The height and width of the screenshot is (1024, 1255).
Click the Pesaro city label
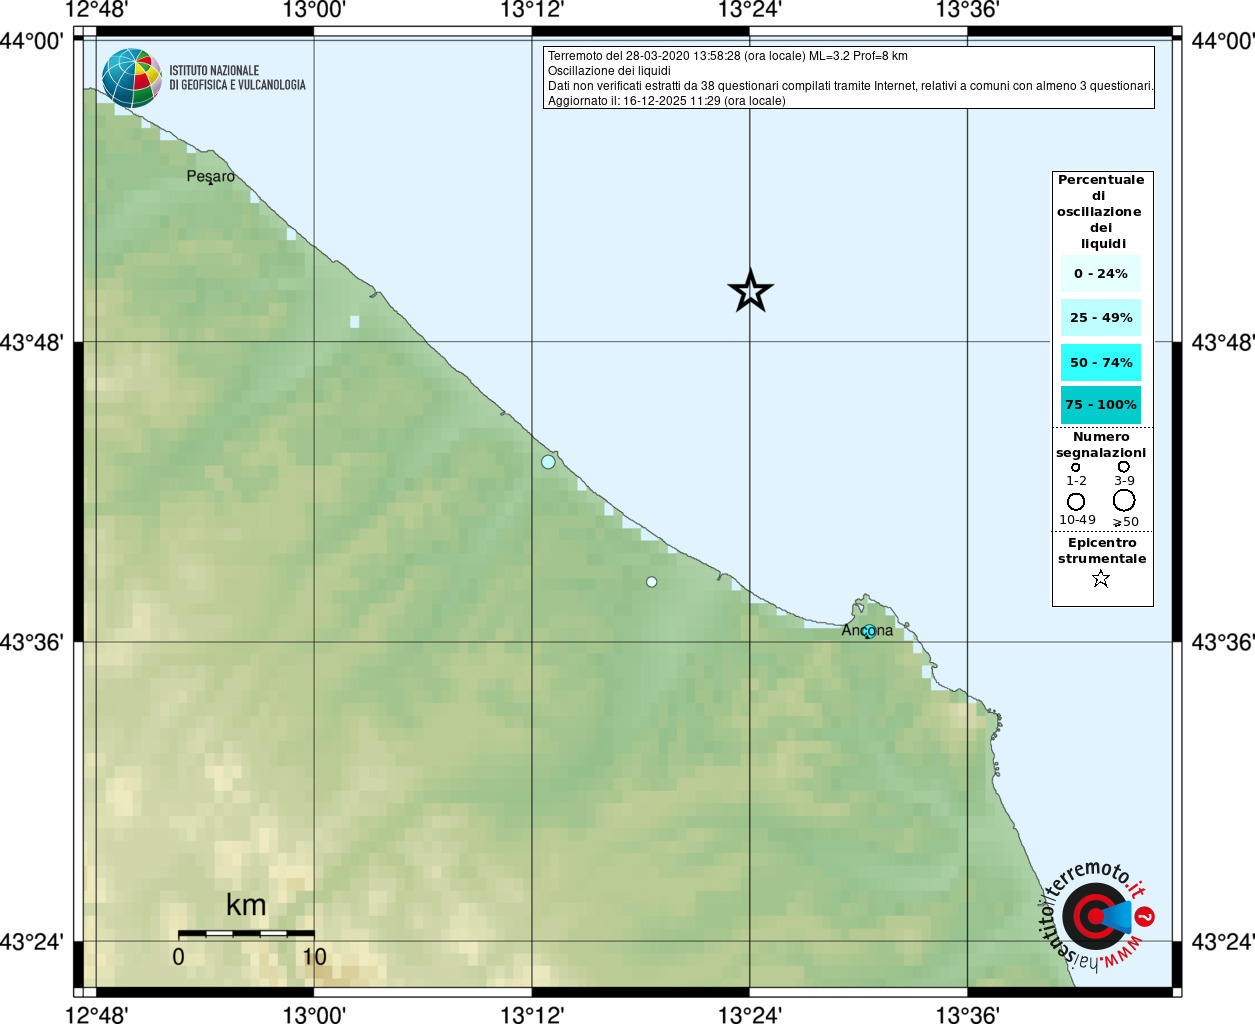click(x=211, y=177)
